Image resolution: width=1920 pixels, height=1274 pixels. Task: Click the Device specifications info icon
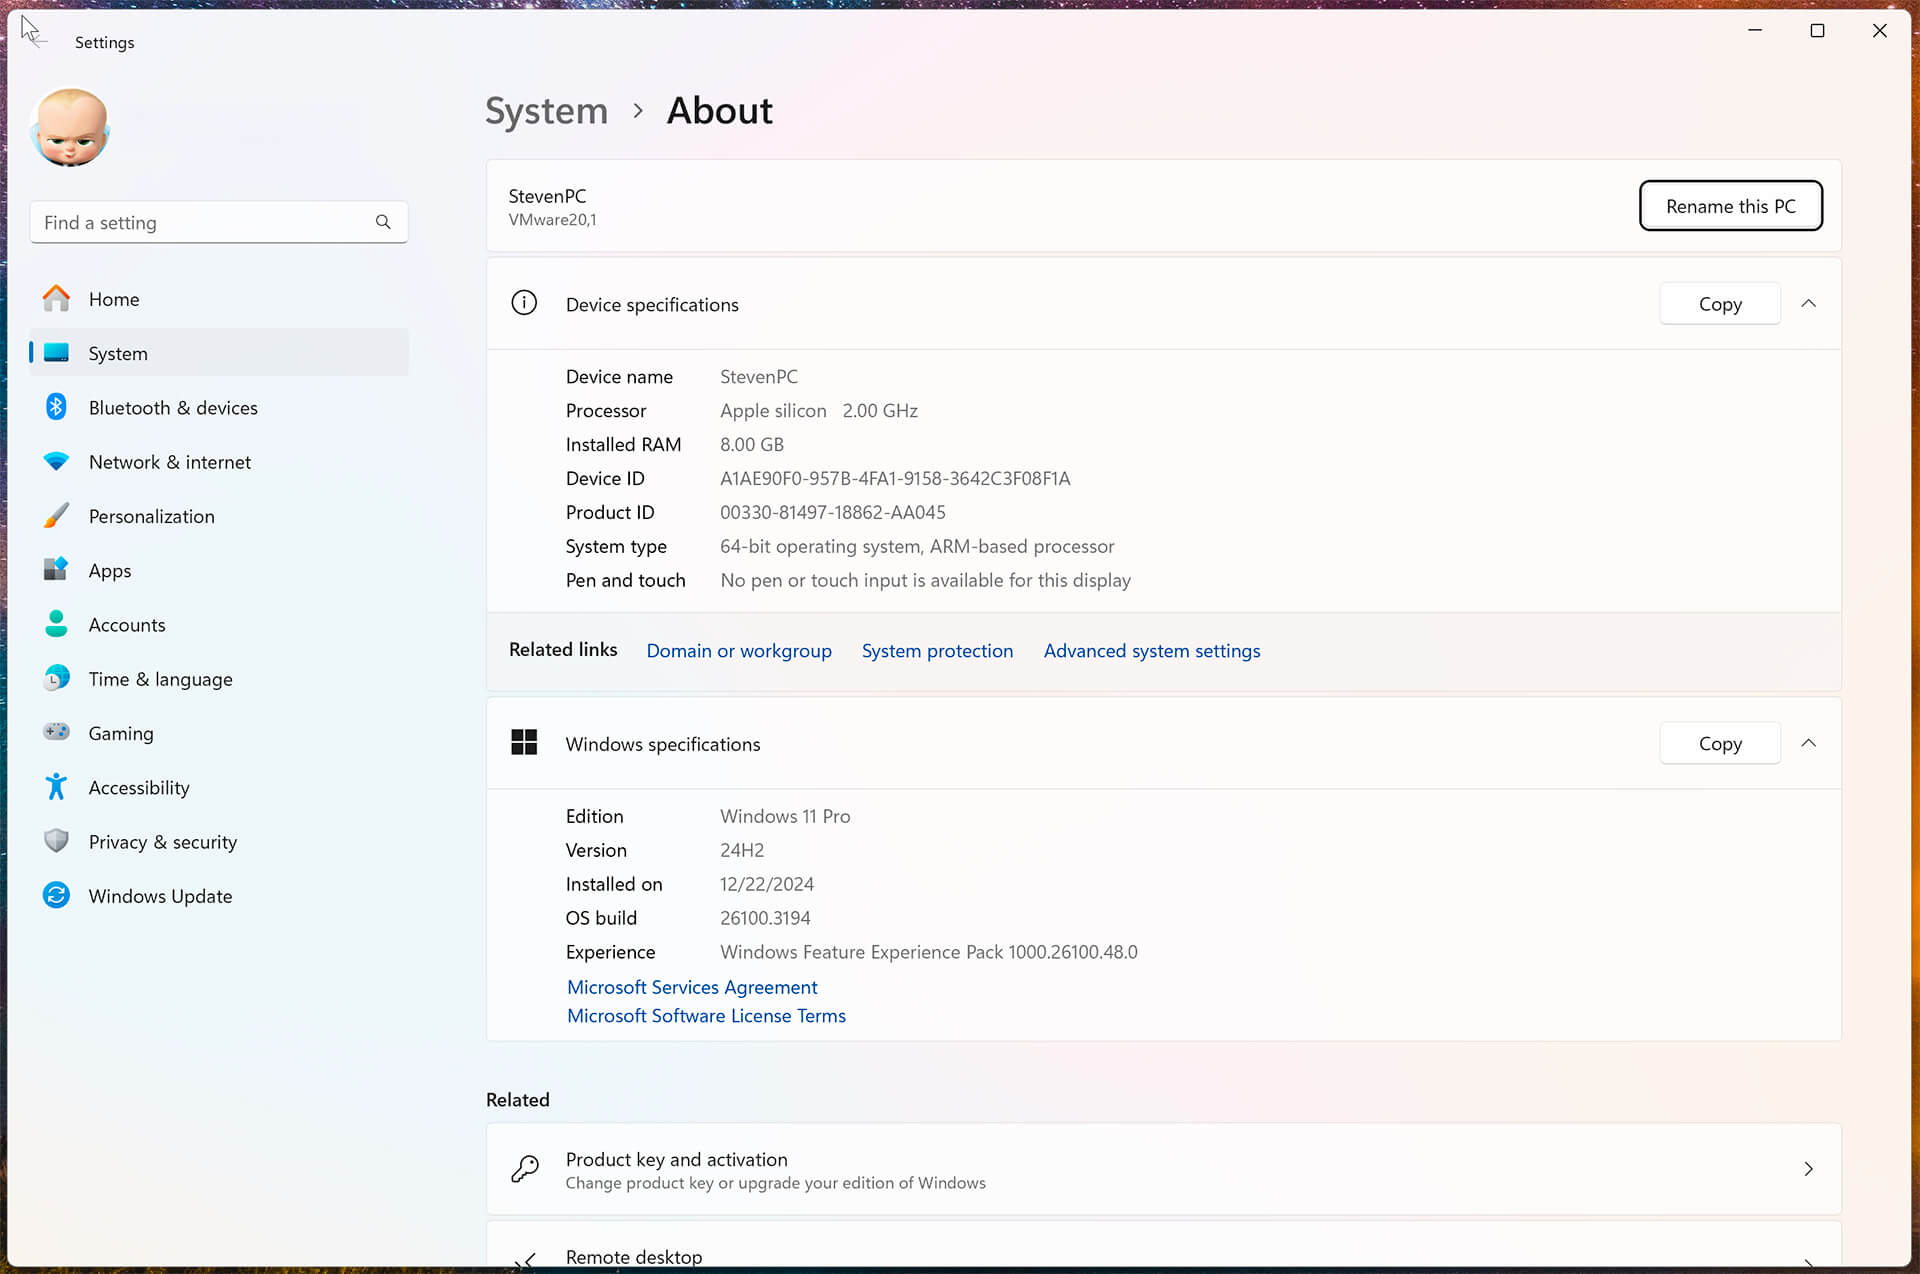point(524,303)
